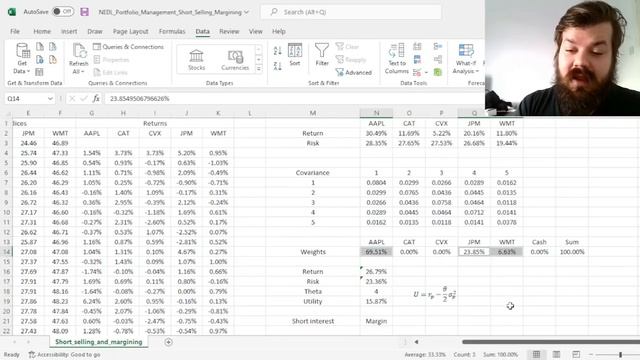Image resolution: width=640 pixels, height=360 pixels.
Task: Select the Short_selling_and_margining sheet tab
Action: click(99, 342)
